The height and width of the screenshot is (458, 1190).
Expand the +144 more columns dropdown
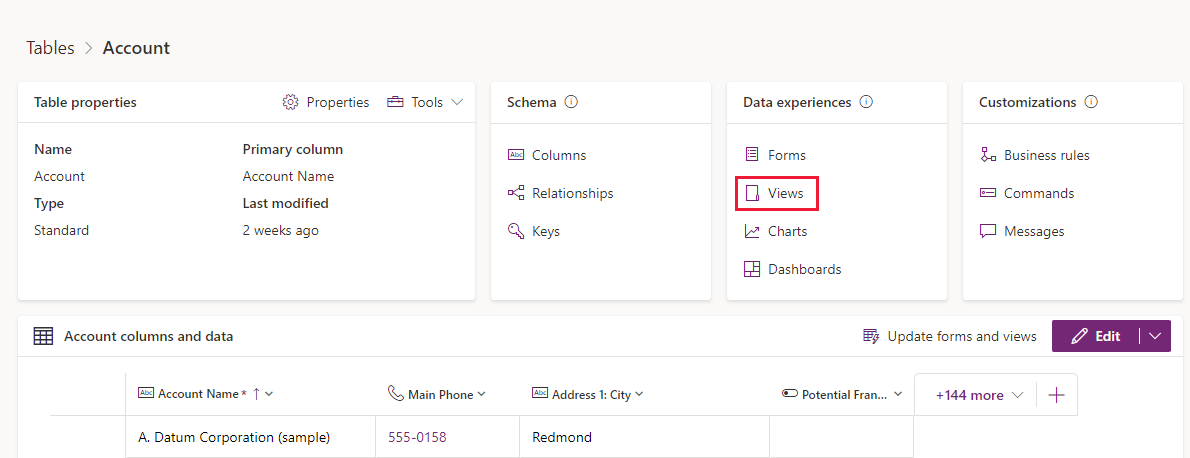tap(979, 395)
